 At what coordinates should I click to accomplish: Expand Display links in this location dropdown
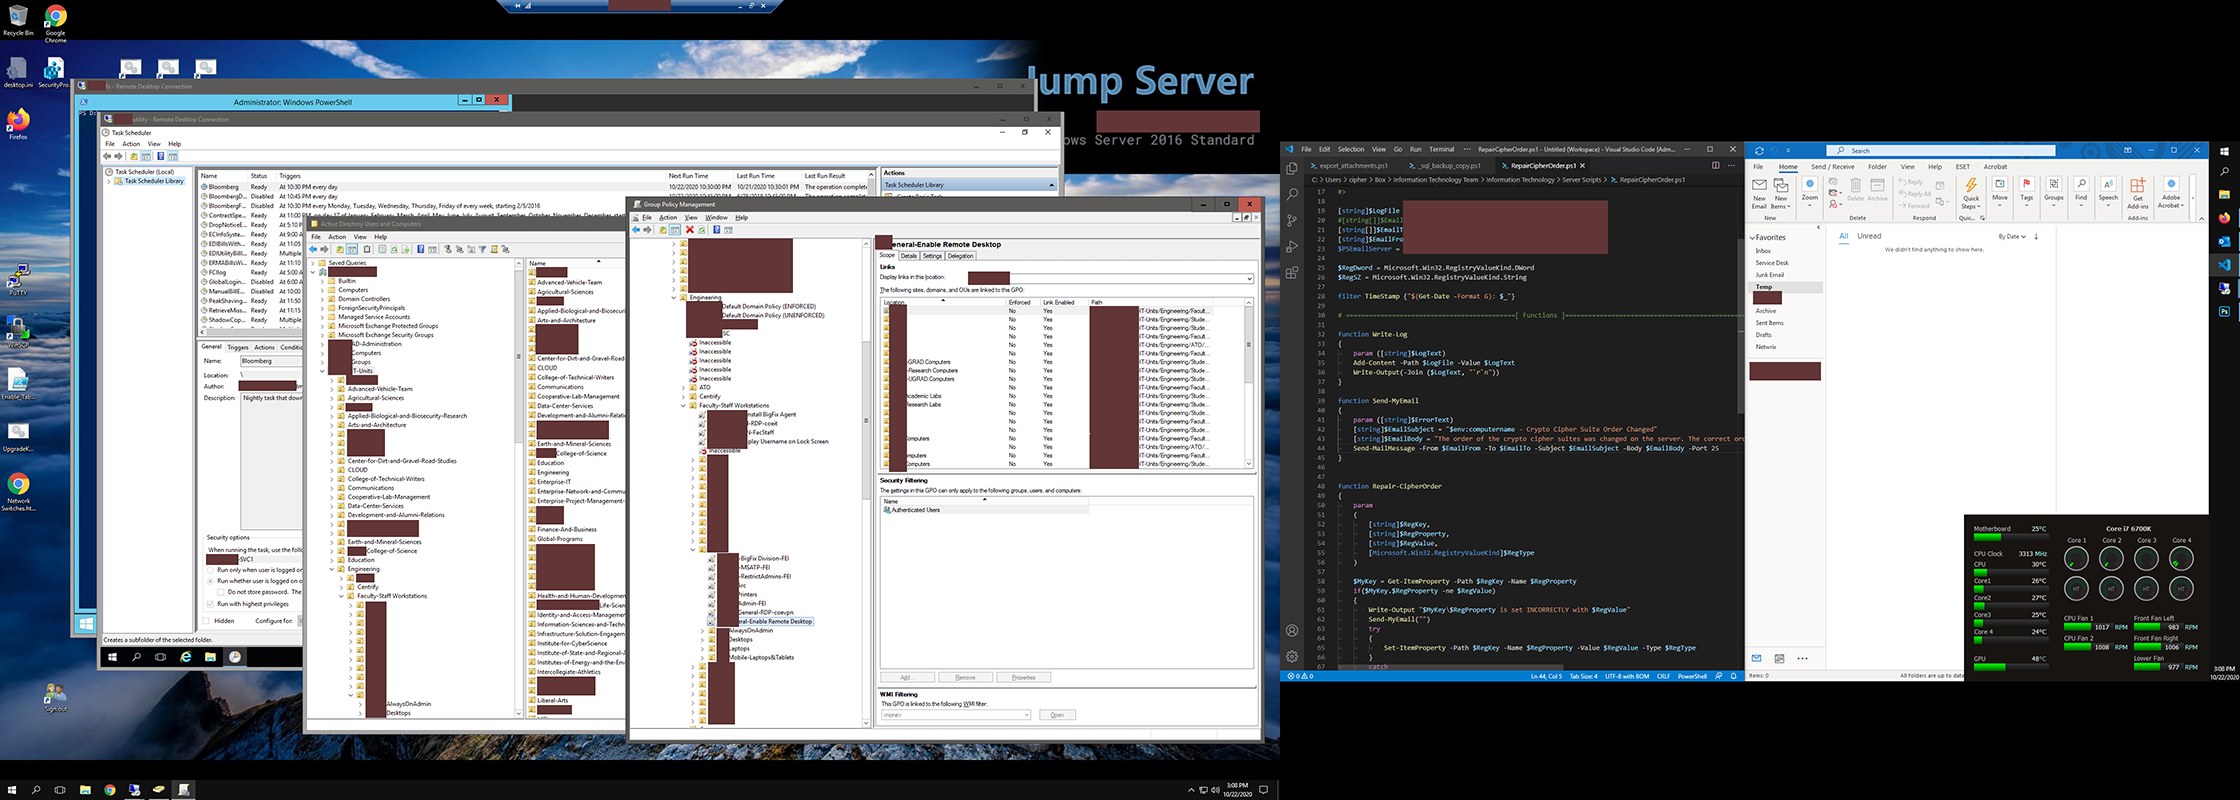pos(1249,279)
